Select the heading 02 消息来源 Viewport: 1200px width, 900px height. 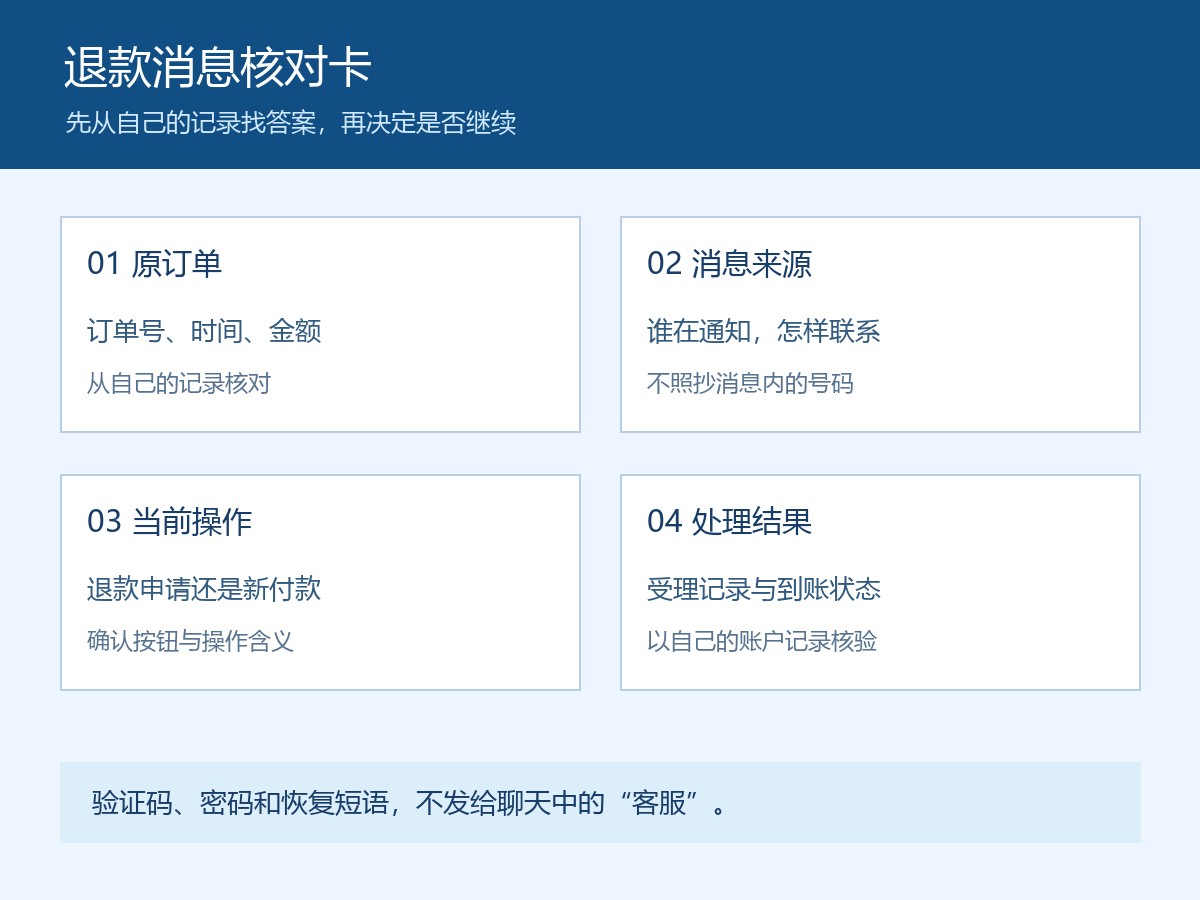tap(729, 264)
